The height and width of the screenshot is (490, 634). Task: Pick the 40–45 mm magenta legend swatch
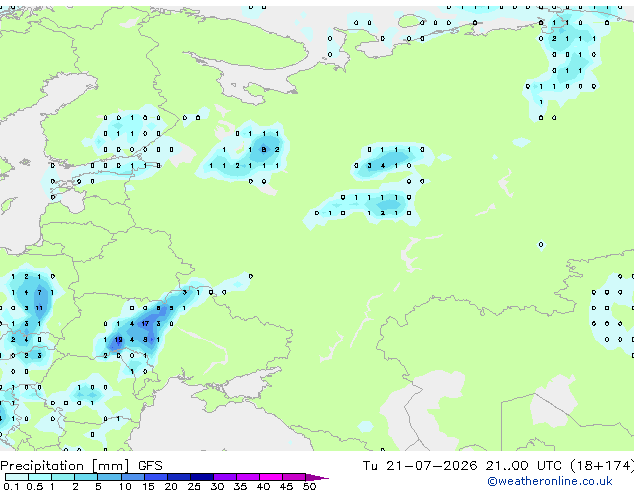point(271,477)
